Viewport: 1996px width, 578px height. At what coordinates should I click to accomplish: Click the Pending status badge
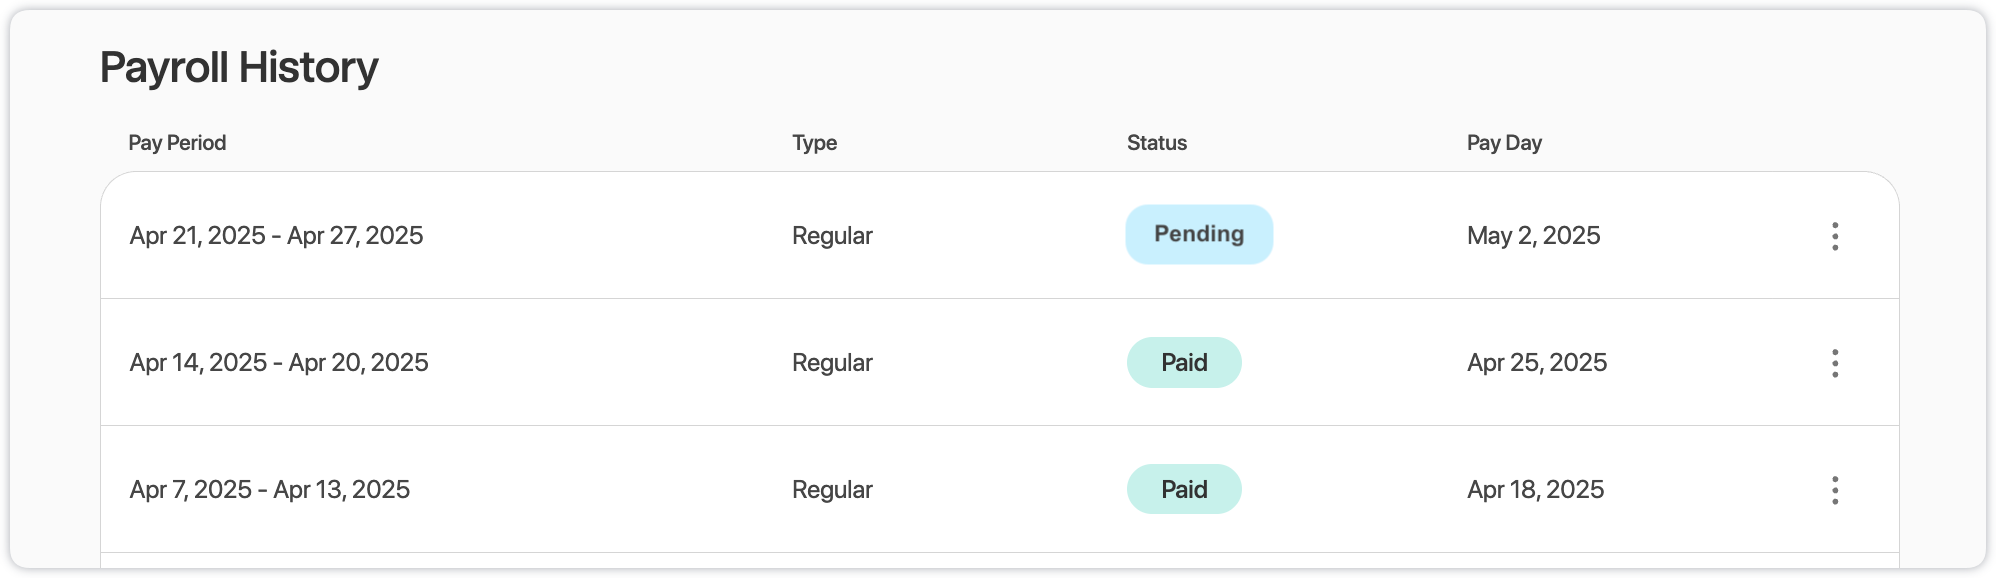1199,235
